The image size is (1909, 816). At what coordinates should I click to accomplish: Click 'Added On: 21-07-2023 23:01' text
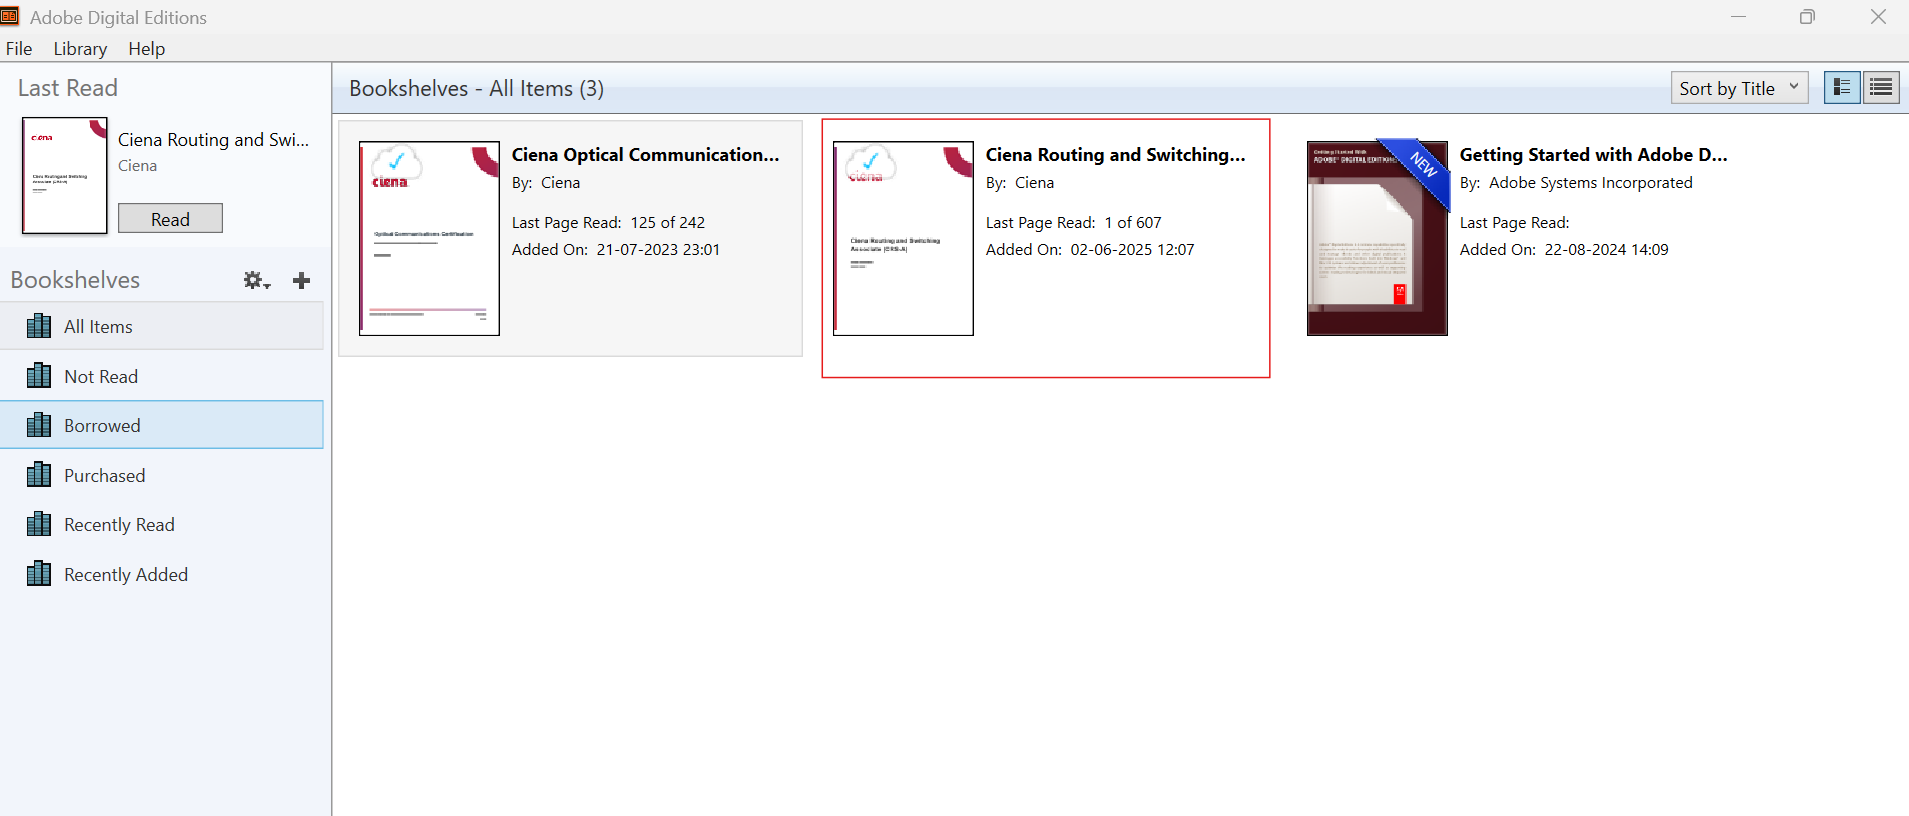(x=615, y=250)
